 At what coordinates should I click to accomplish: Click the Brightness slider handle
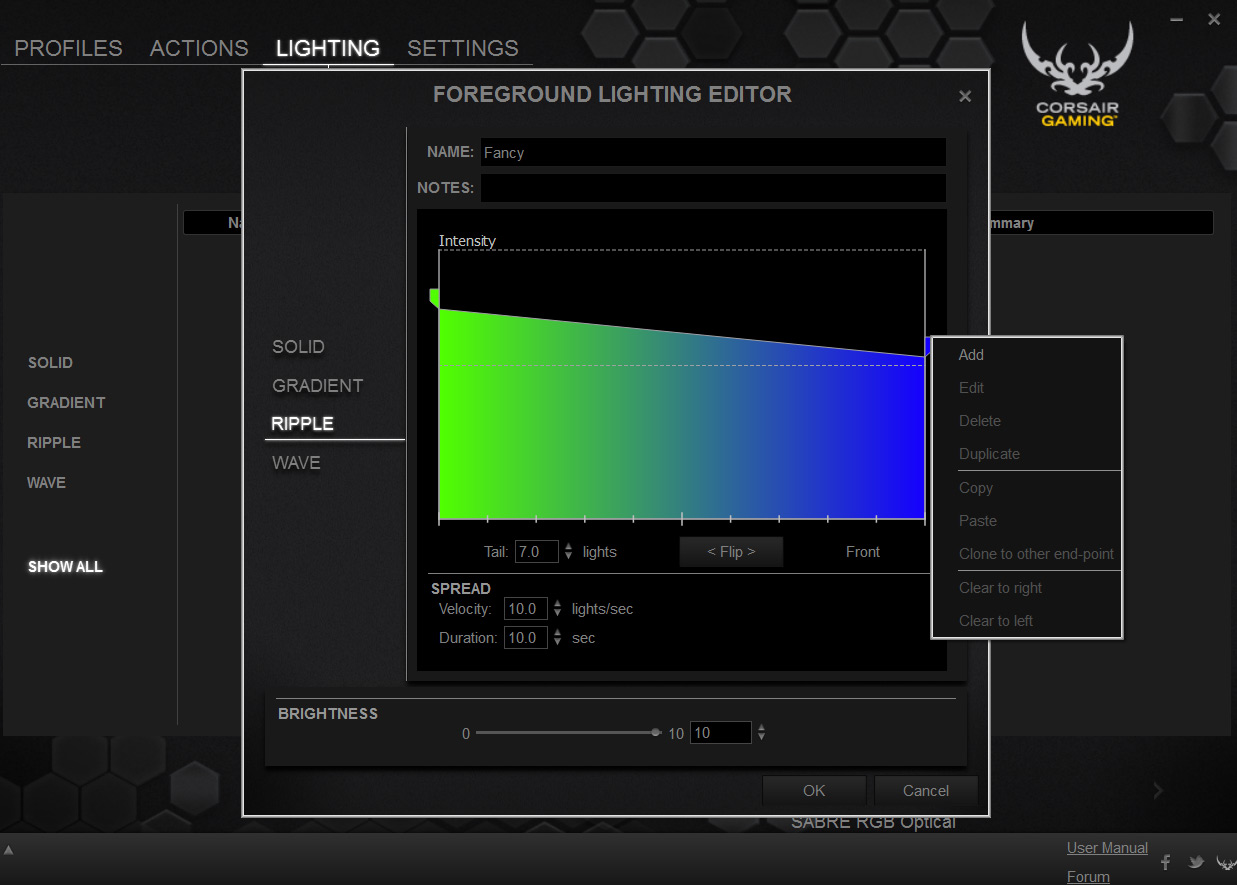(x=656, y=733)
